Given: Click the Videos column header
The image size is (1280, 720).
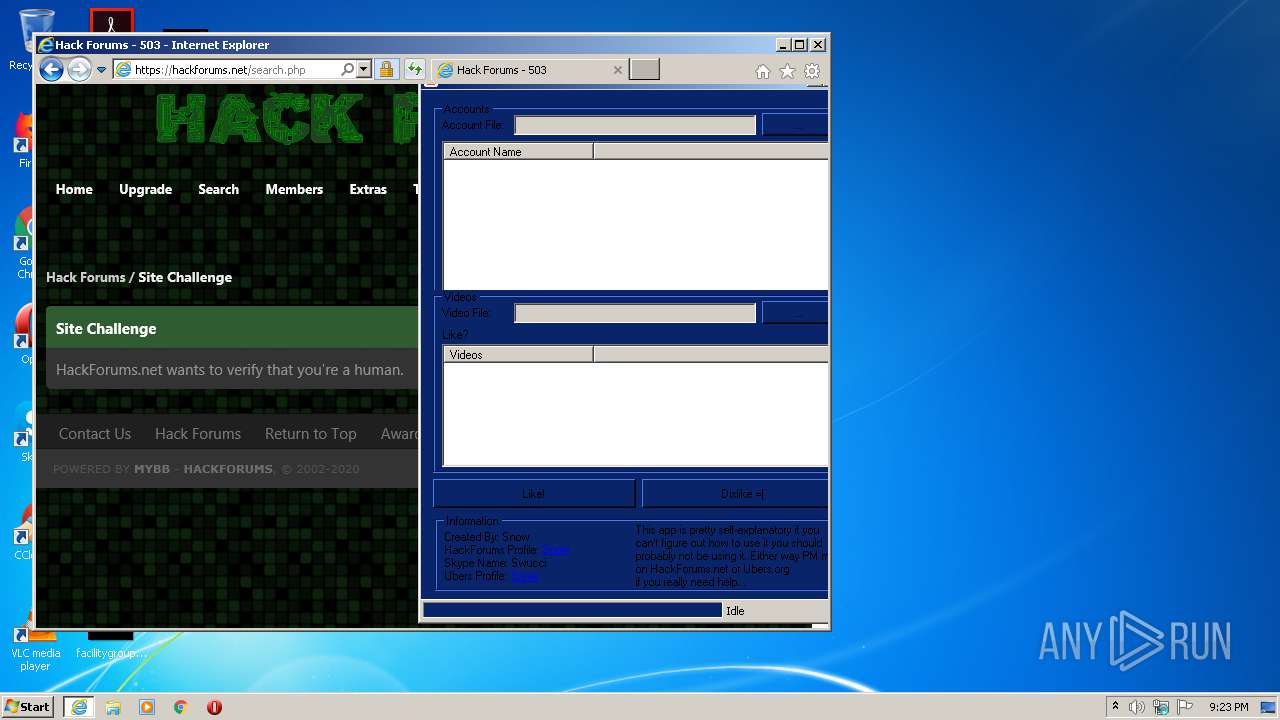Looking at the screenshot, I should click(518, 354).
